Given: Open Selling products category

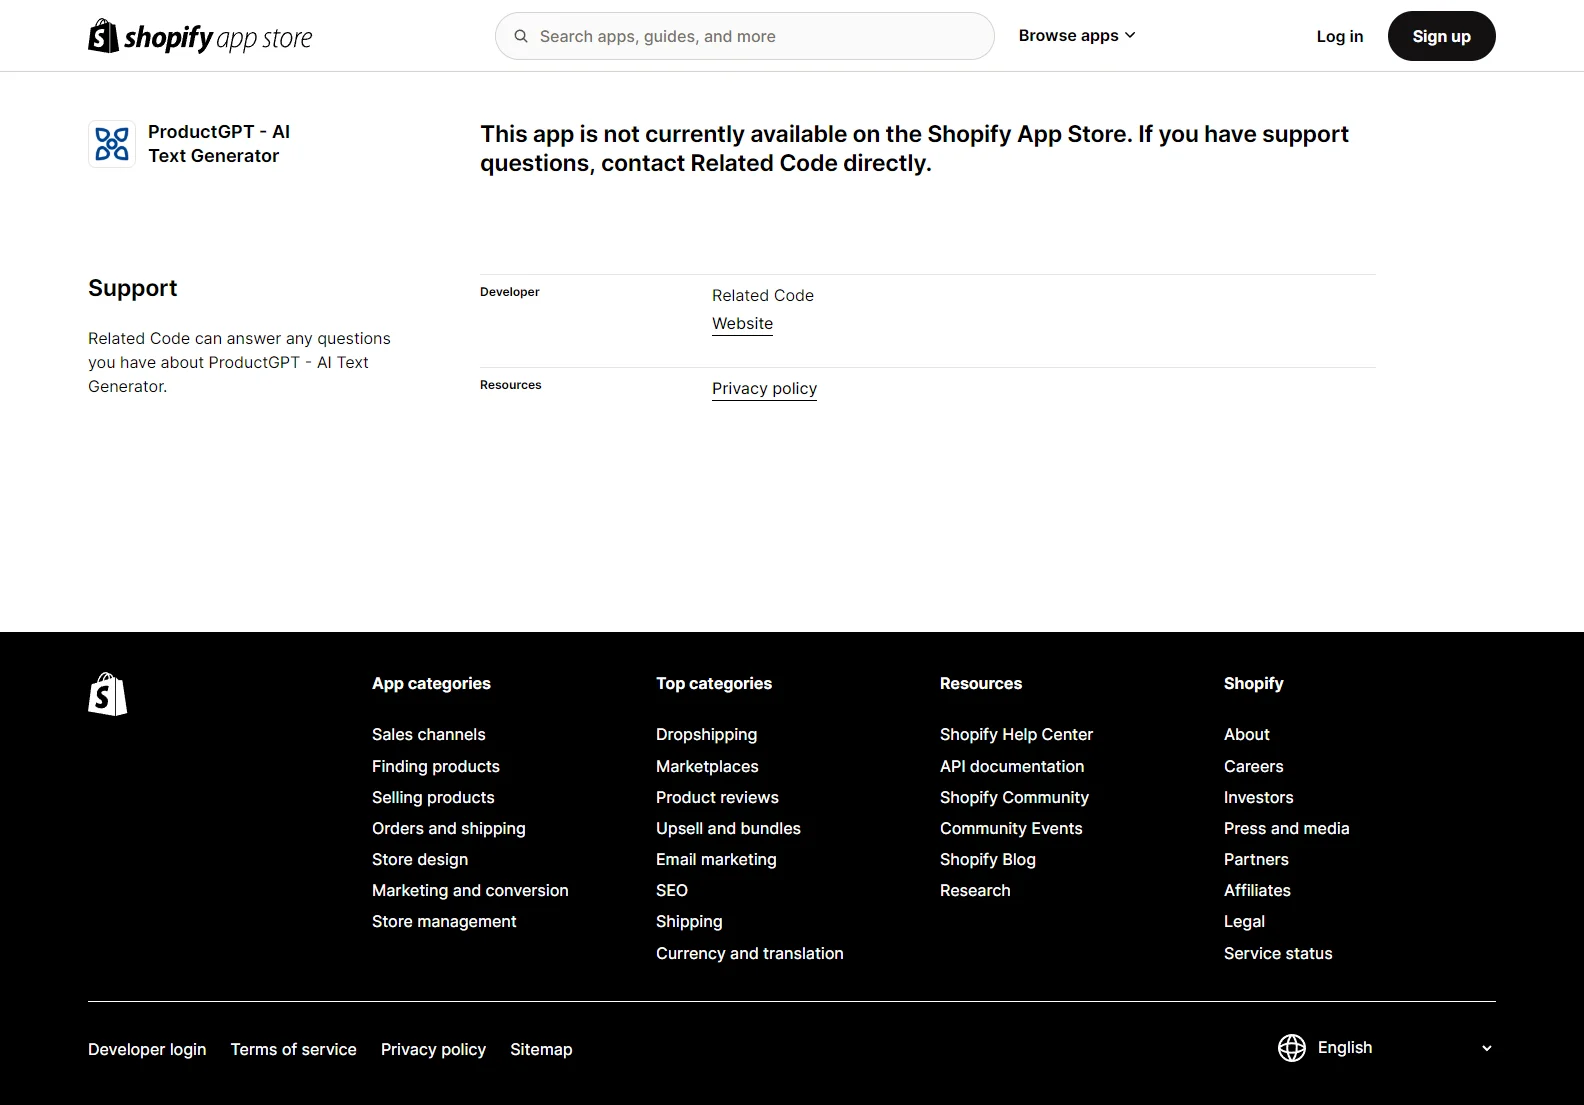Looking at the screenshot, I should click(433, 798).
